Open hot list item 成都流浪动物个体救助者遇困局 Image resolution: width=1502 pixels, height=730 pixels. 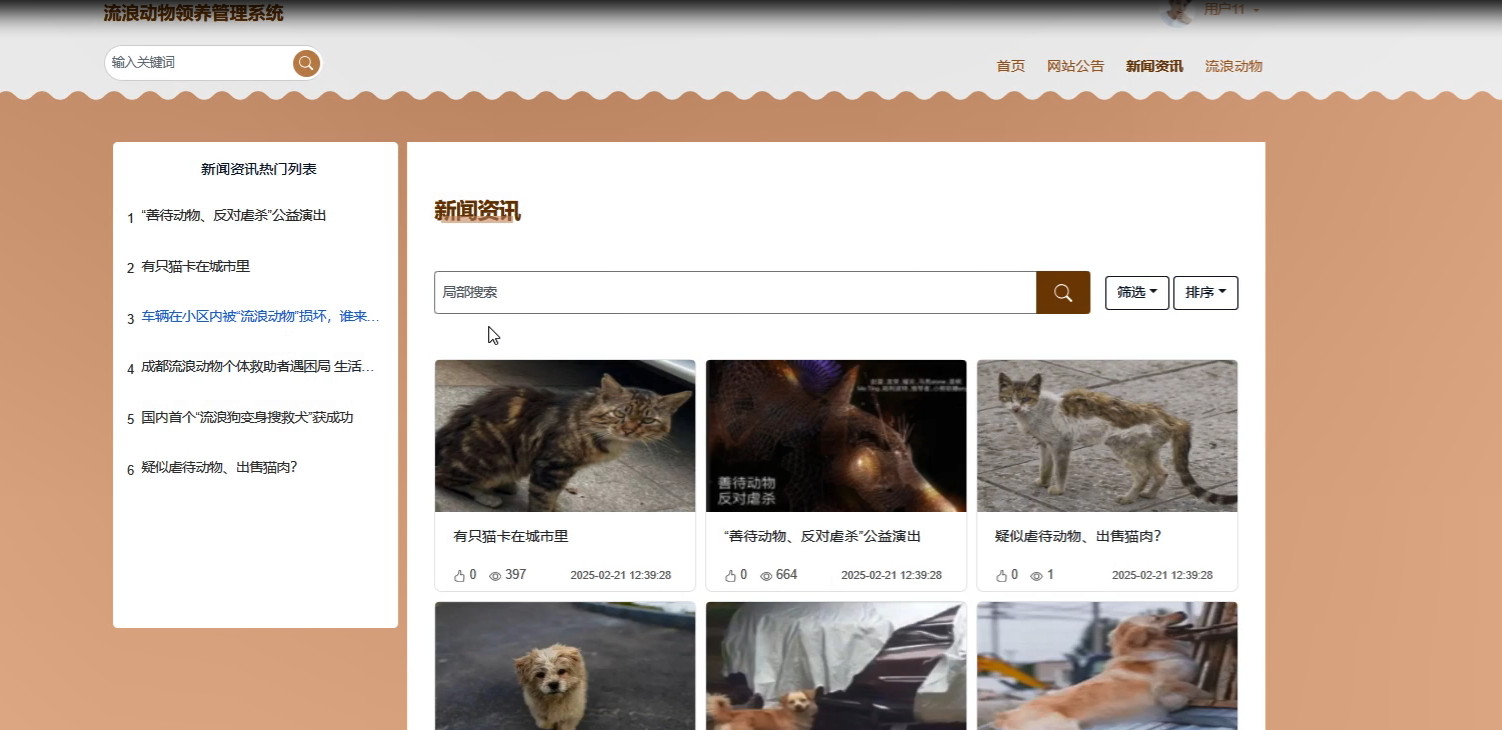pyautogui.click(x=258, y=367)
